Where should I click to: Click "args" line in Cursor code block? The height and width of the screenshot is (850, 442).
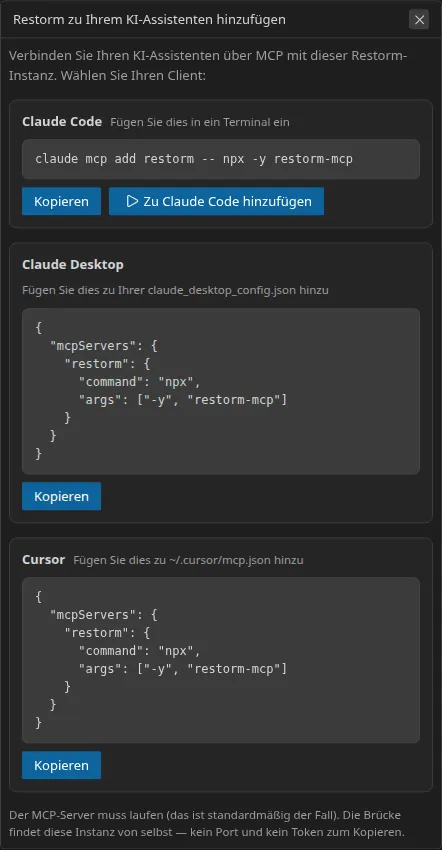pyautogui.click(x=183, y=669)
